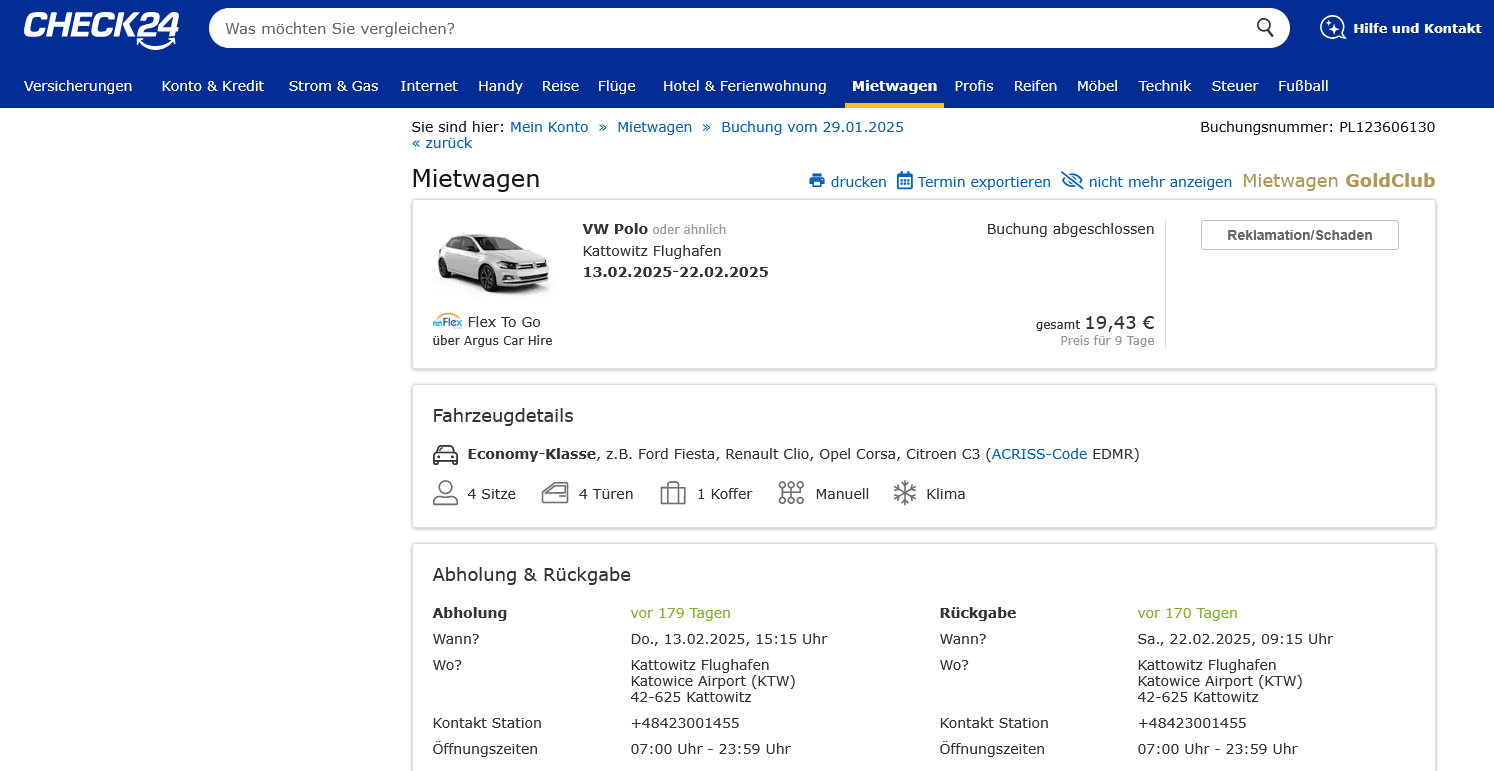Click the calendar icon for Termin exportieren

[904, 181]
